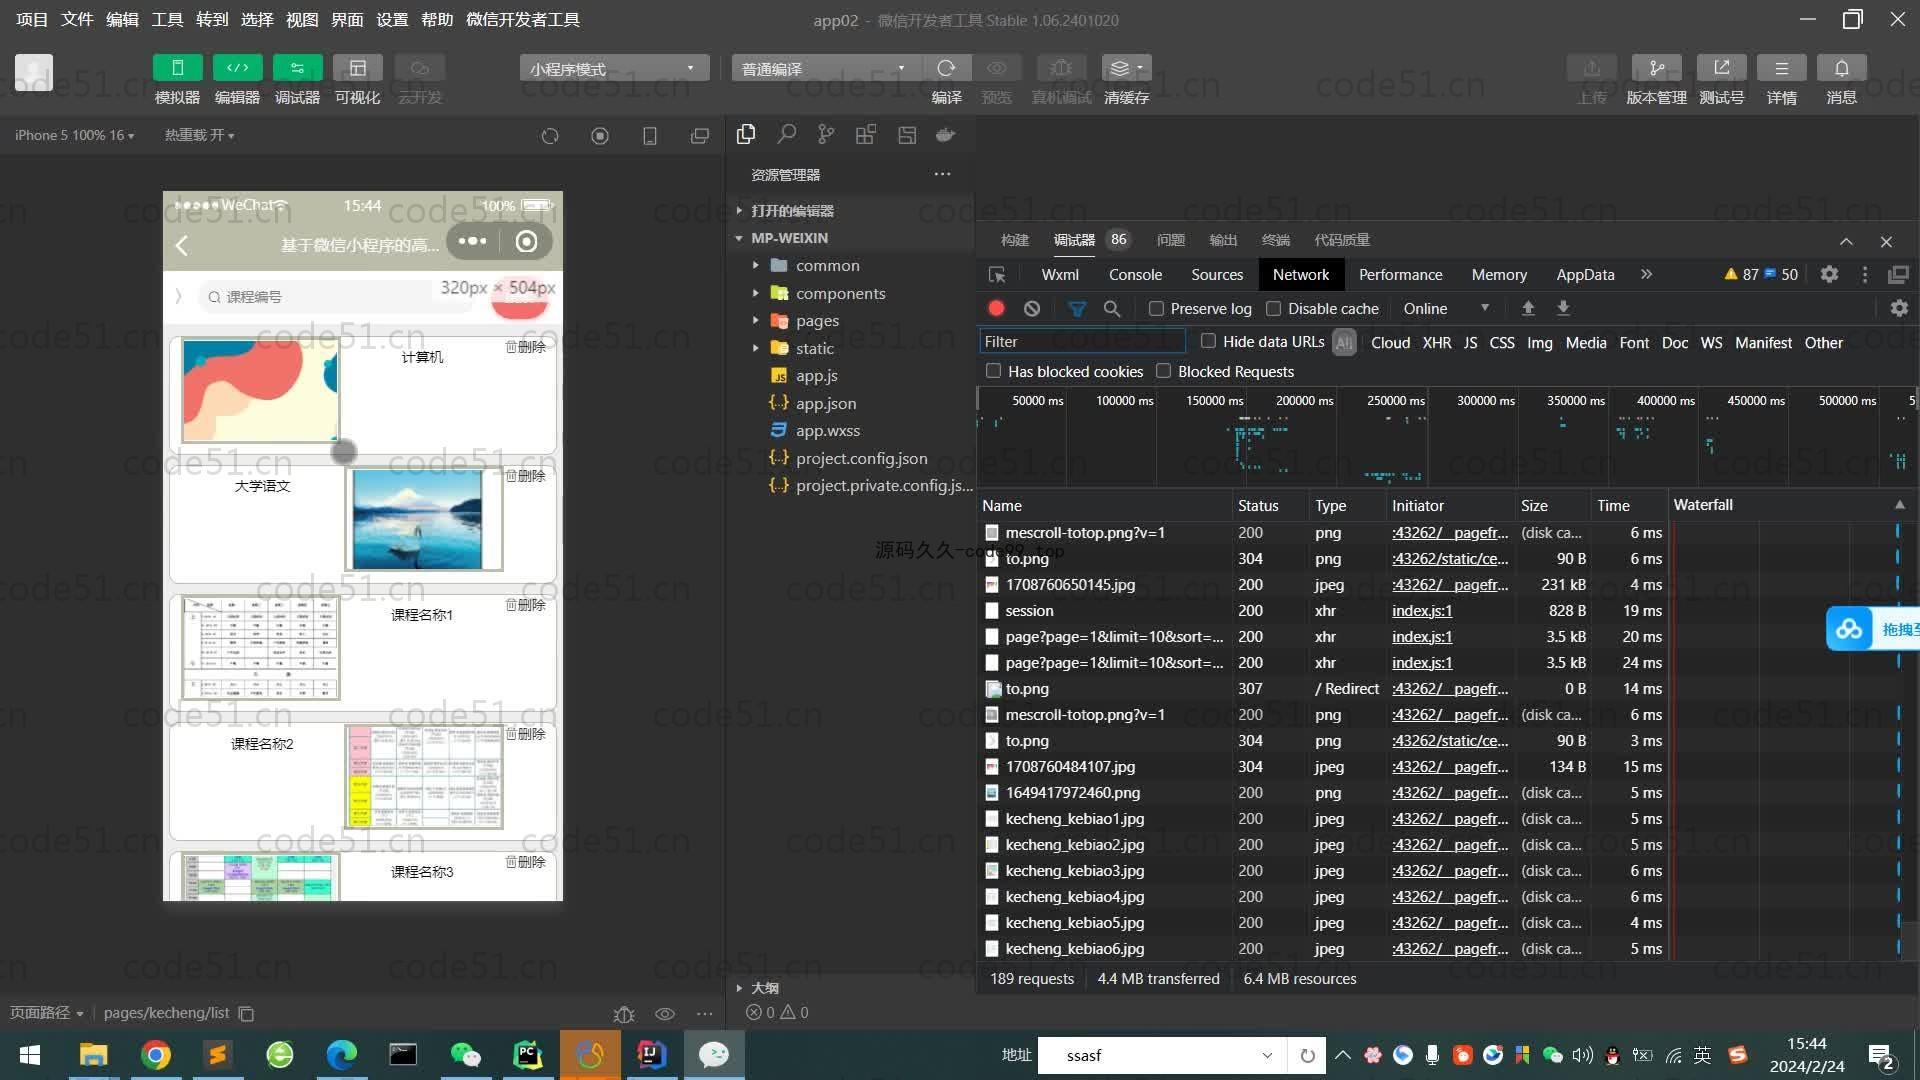Export HAR file download arrow
This screenshot has height=1080, width=1920.
click(1563, 308)
